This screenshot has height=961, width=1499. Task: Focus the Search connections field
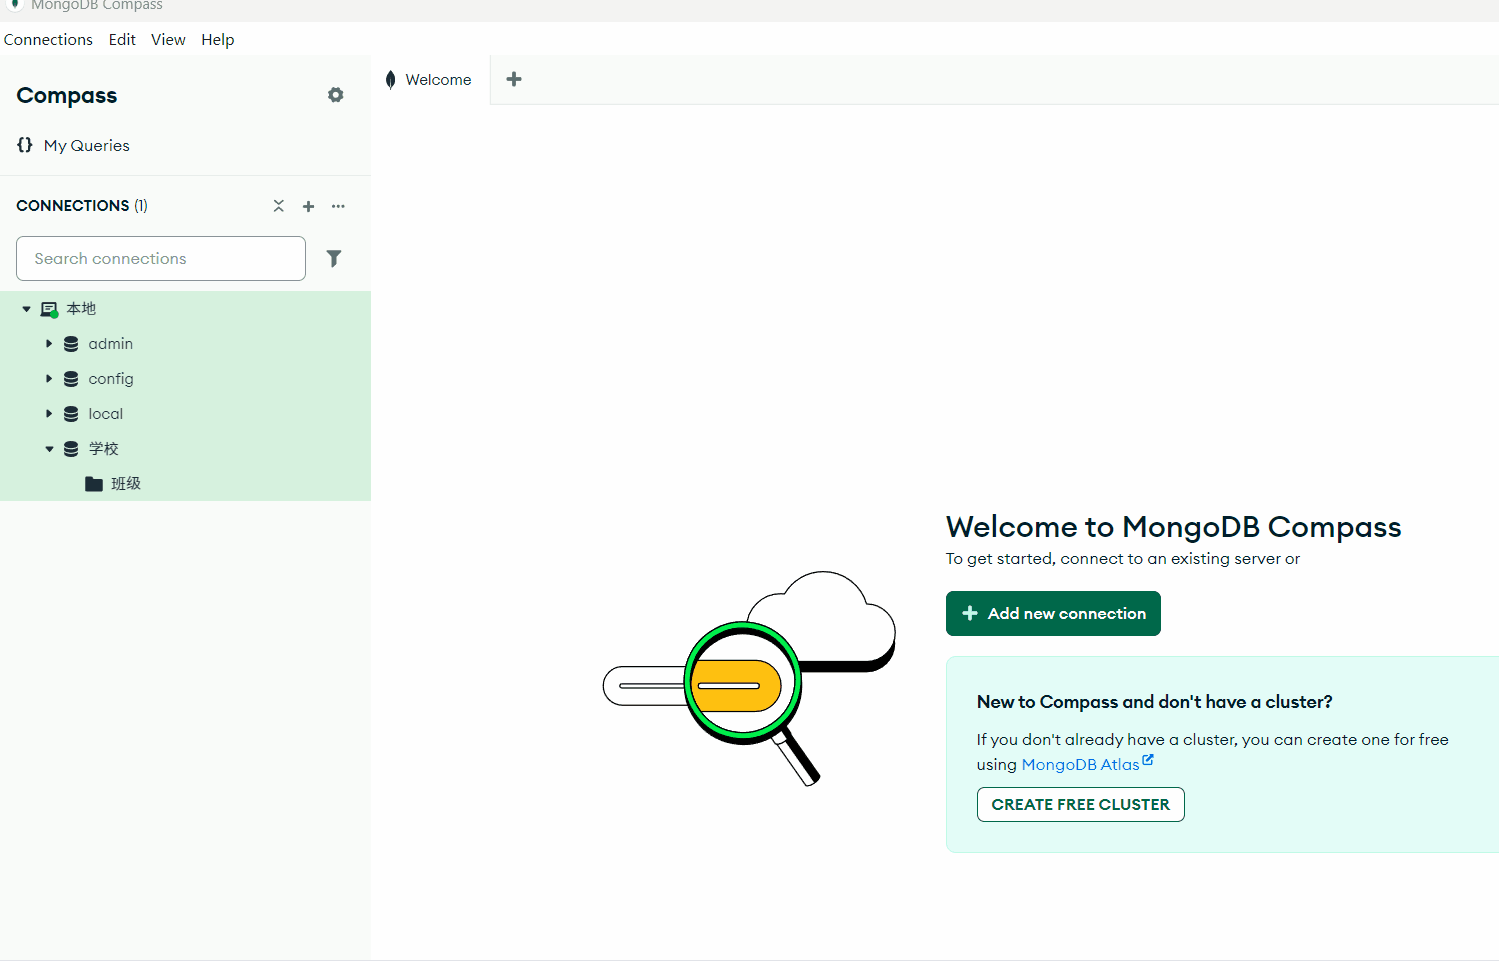161,259
